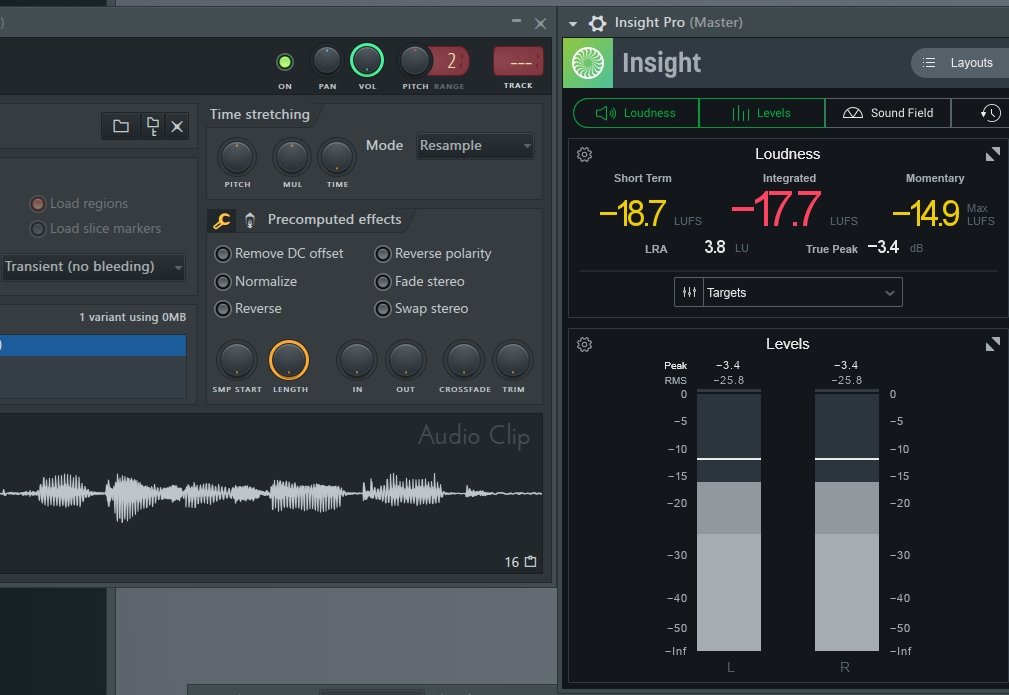Click the Insight Pro plugin gear icon
Screen dimensions: 1009x695
[598, 23]
